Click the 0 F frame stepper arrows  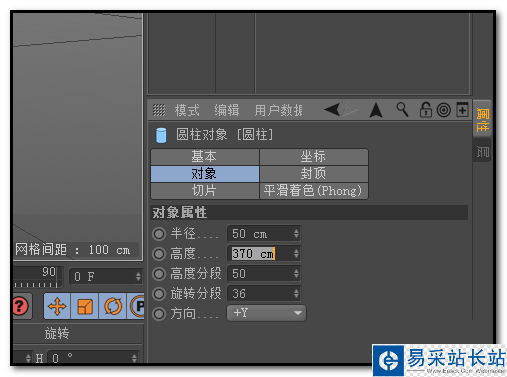point(138,276)
